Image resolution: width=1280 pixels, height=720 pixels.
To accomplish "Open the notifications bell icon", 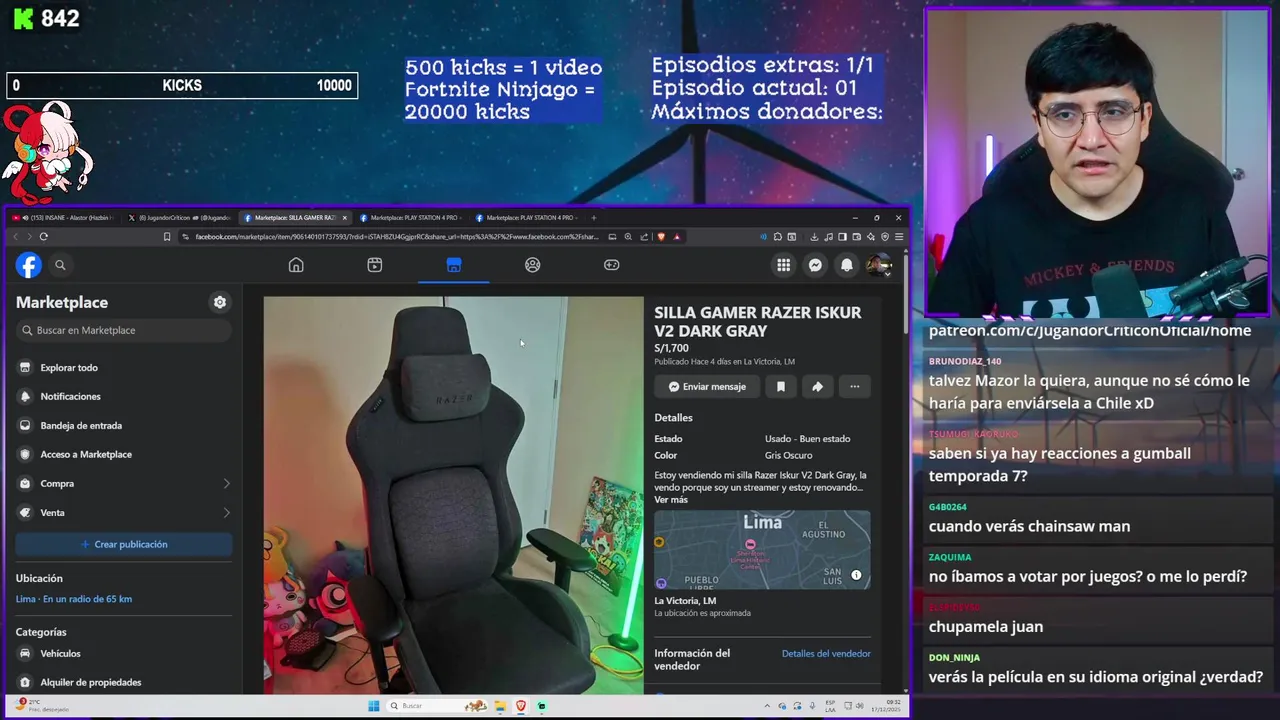I will [x=847, y=265].
